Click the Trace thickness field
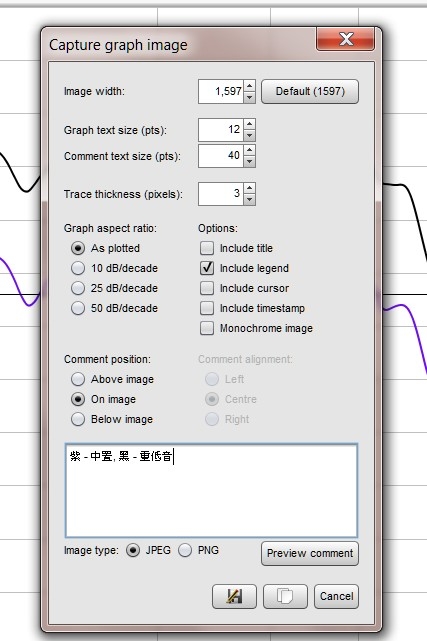This screenshot has height=641, width=427. tap(221, 194)
